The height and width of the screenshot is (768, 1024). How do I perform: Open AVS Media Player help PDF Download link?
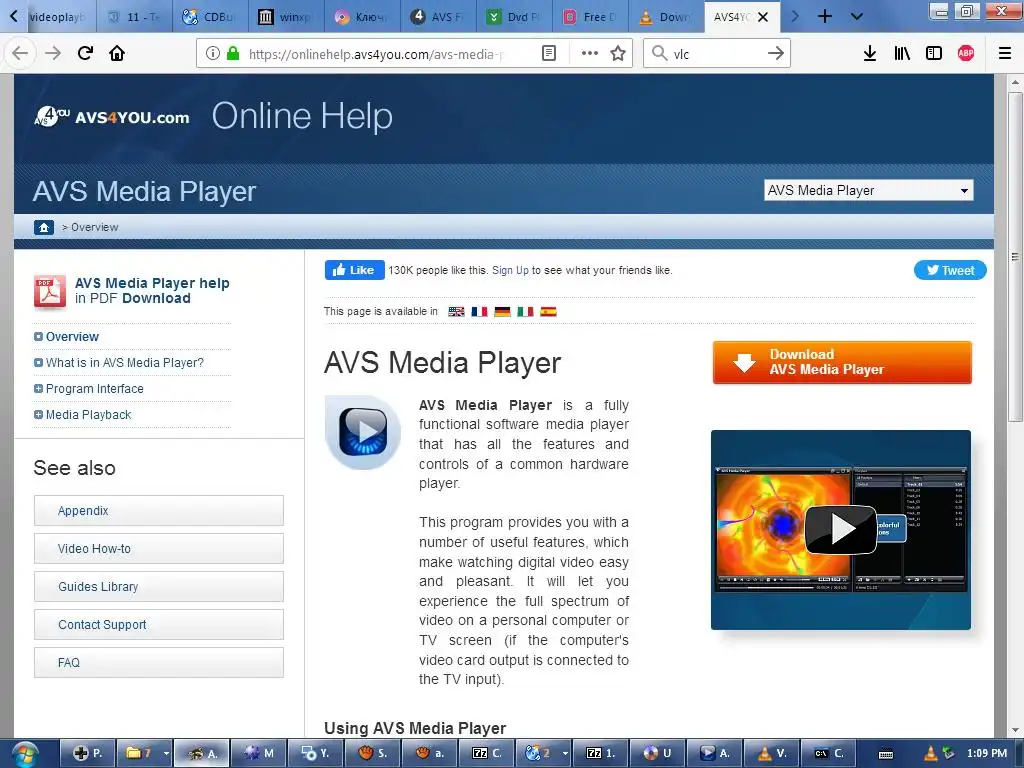coord(152,291)
